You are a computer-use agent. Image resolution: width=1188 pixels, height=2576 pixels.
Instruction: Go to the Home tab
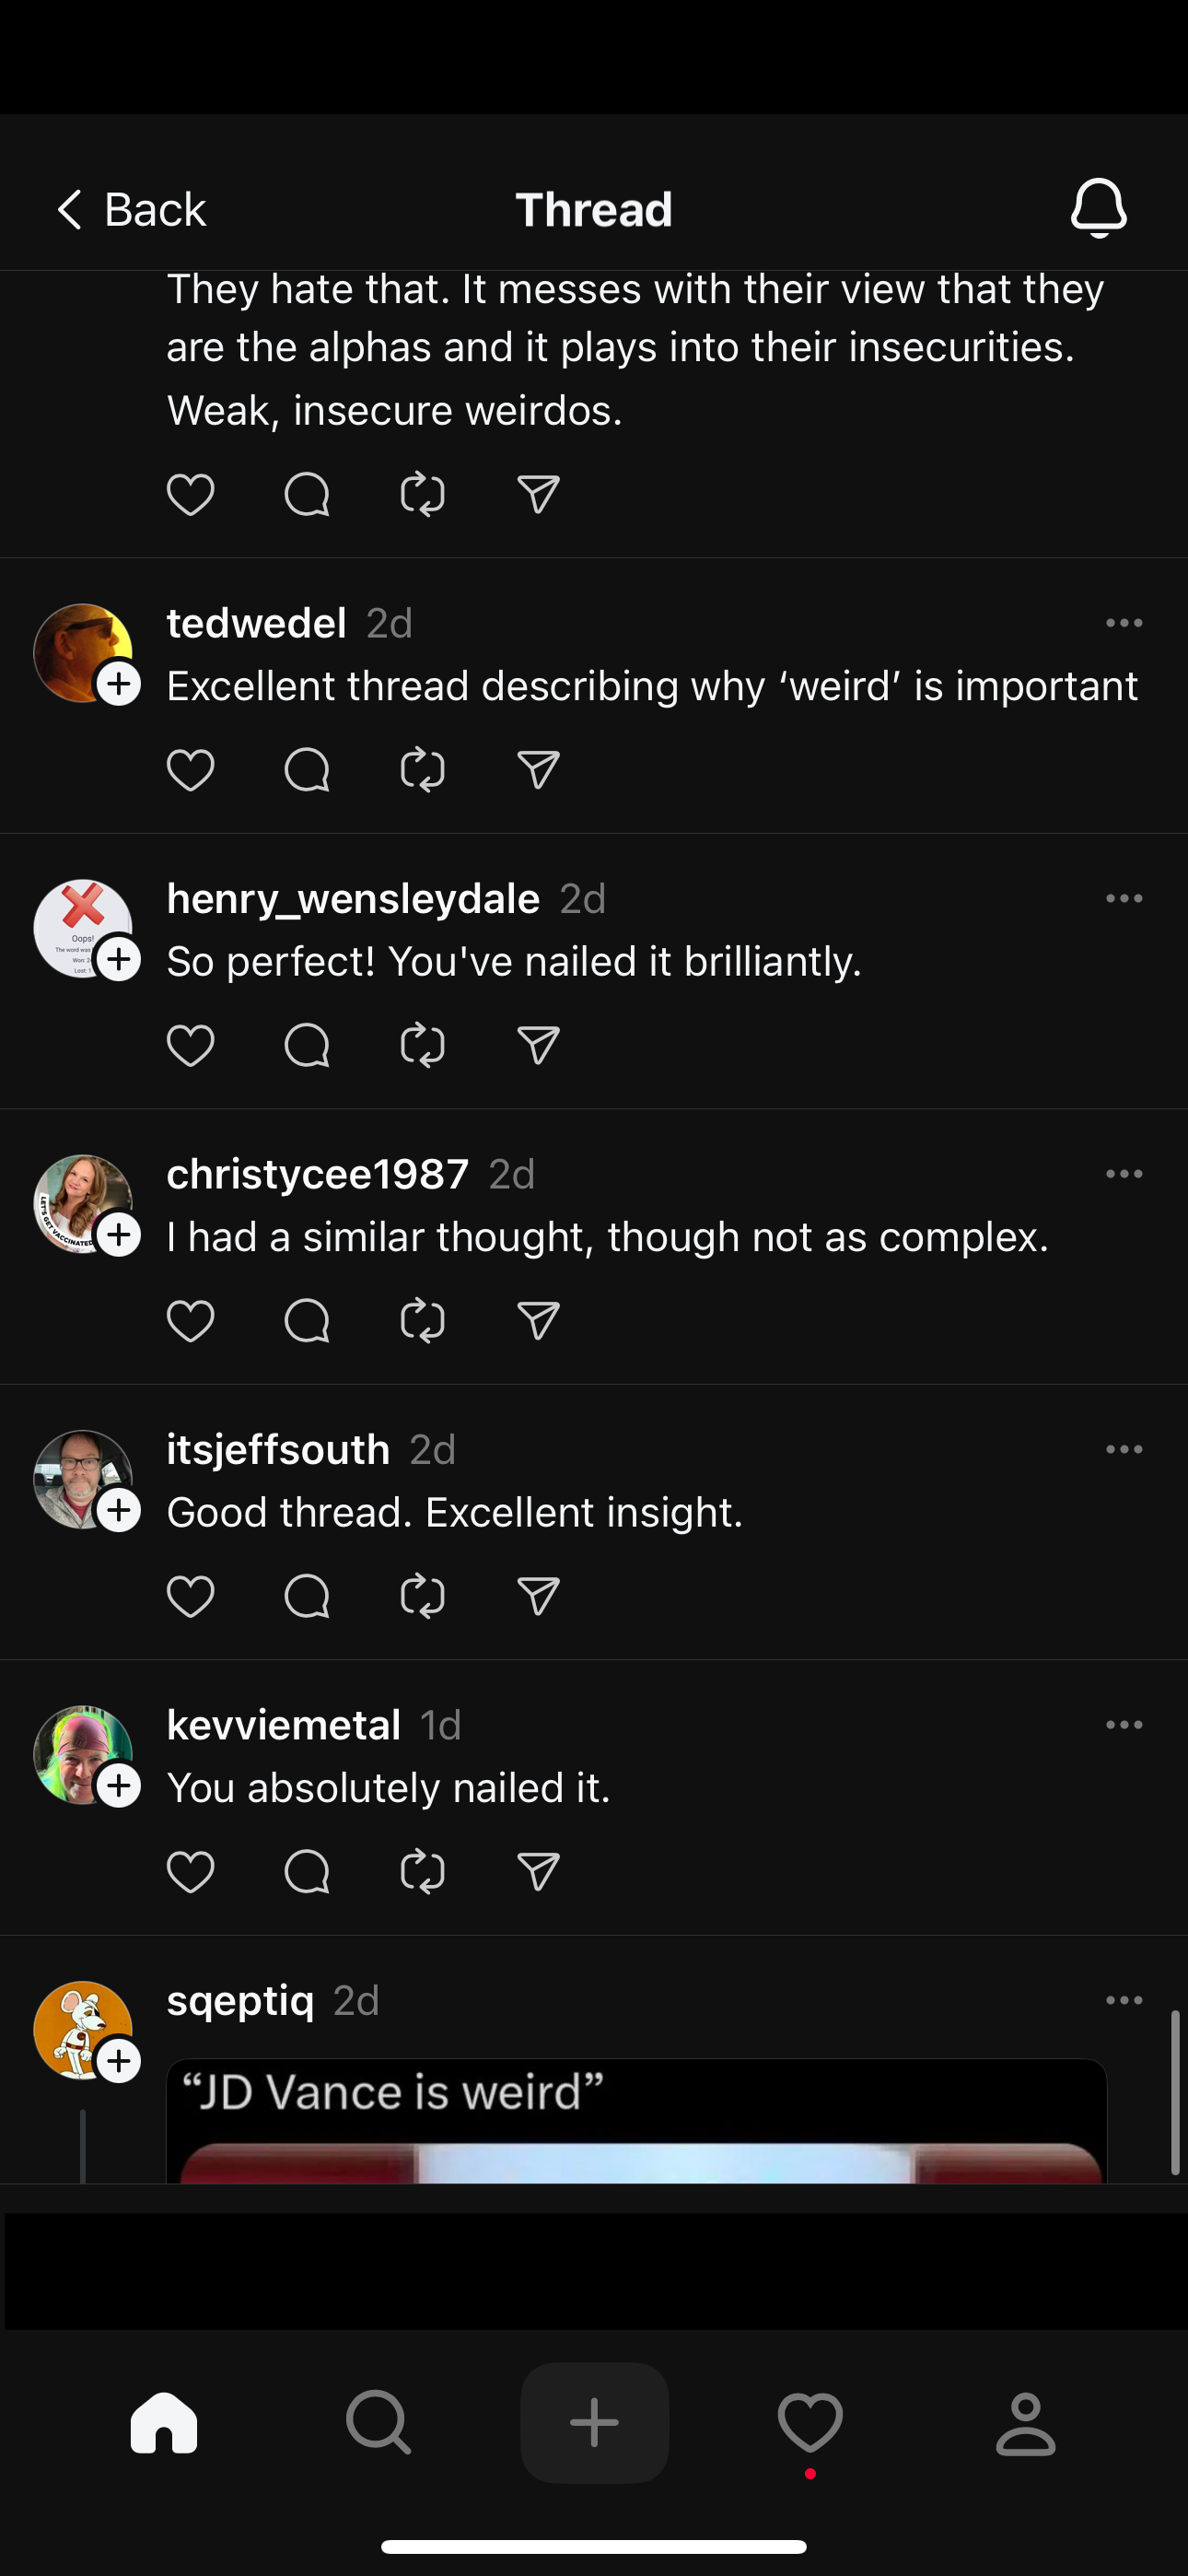coord(164,2423)
